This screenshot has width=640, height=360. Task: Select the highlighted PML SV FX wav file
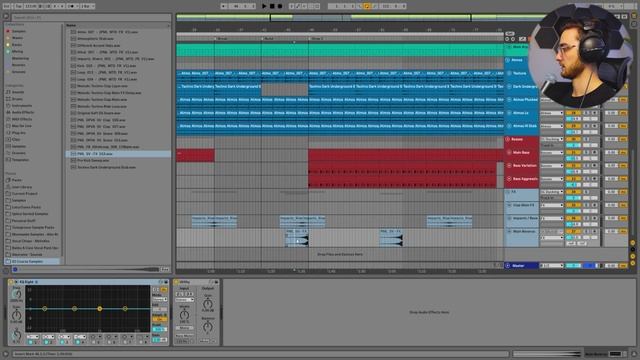click(118, 154)
